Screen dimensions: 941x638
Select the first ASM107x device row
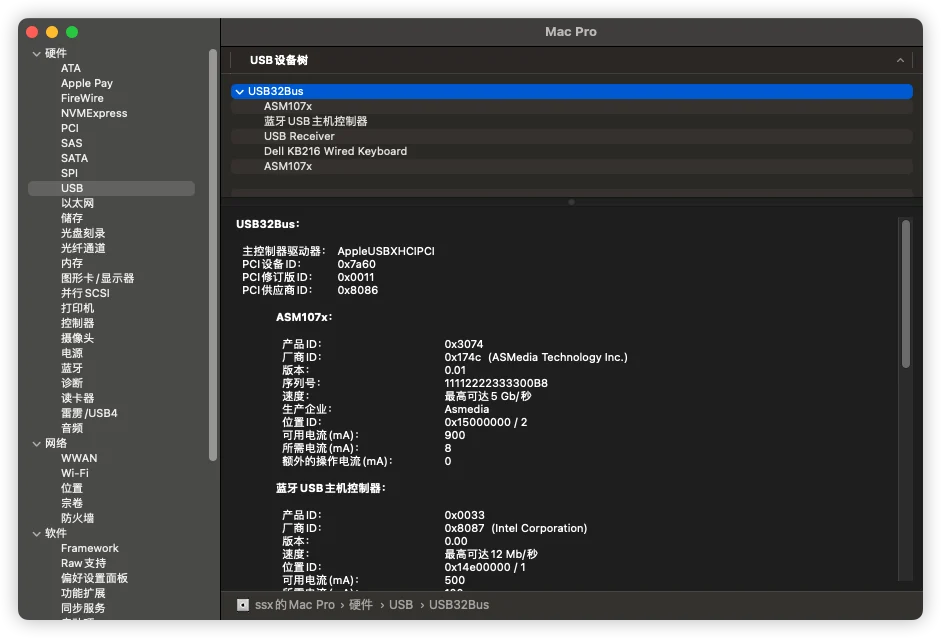click(x=572, y=107)
